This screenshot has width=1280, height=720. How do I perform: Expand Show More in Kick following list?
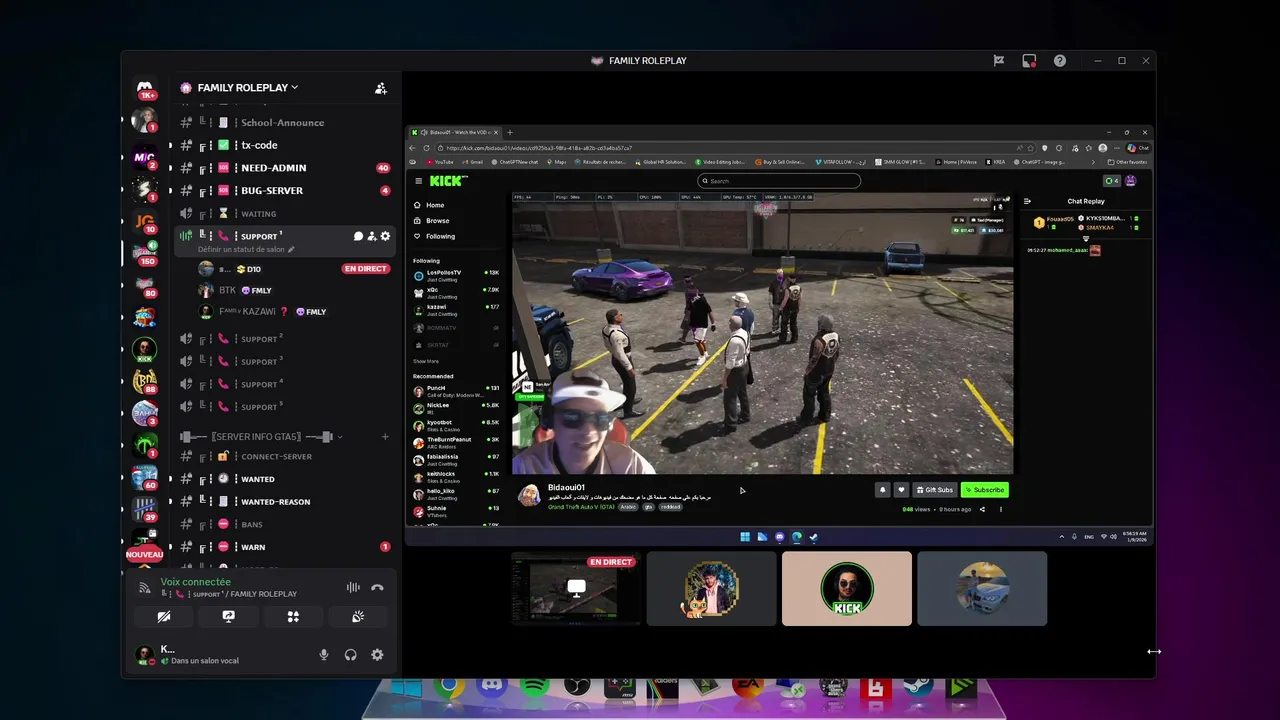(426, 361)
